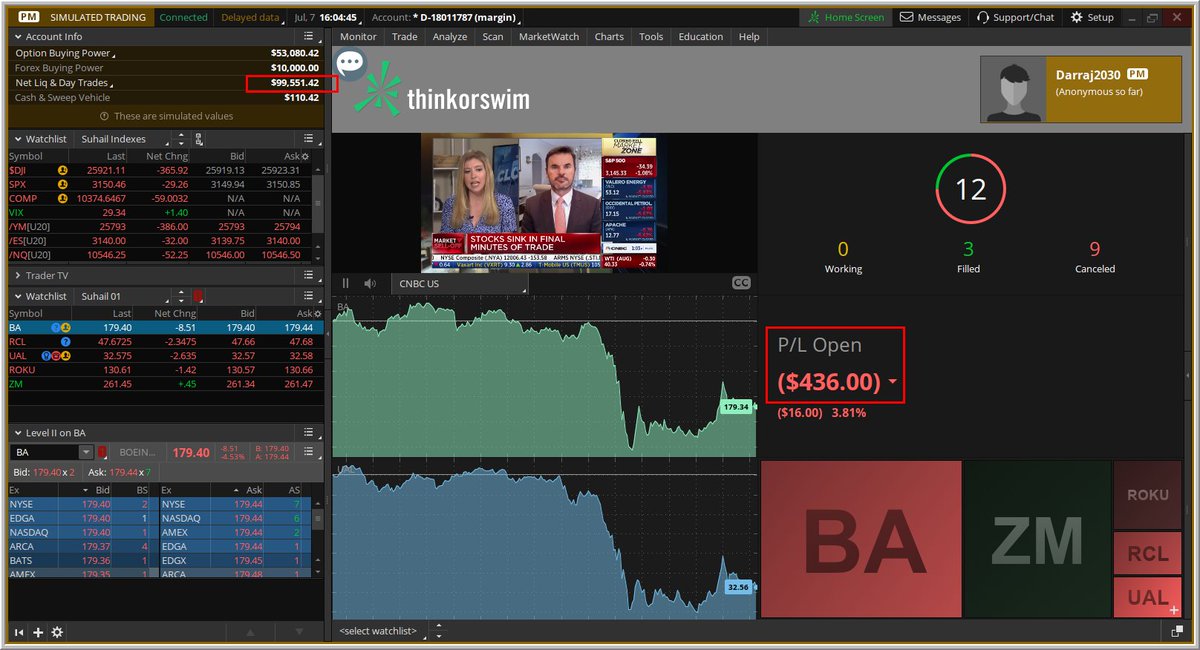
Task: Select the ZM watchlist row
Action: pyautogui.click(x=166, y=384)
